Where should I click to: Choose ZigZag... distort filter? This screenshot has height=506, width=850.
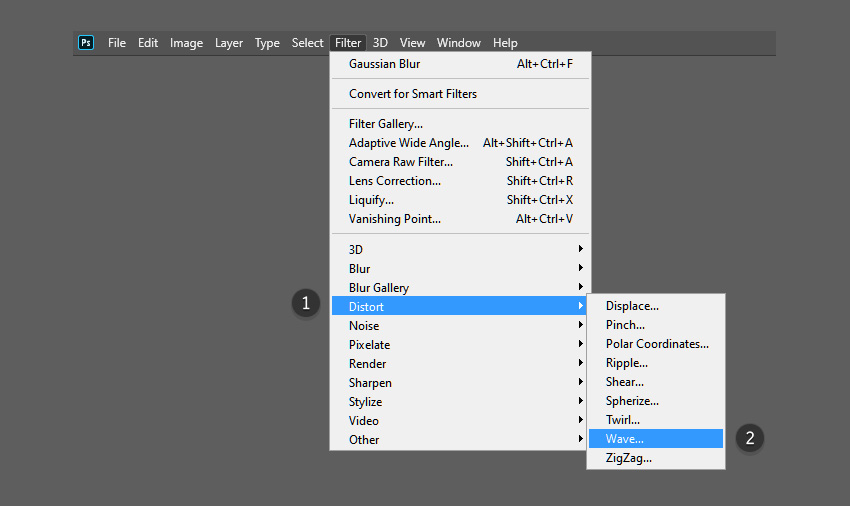(656, 458)
